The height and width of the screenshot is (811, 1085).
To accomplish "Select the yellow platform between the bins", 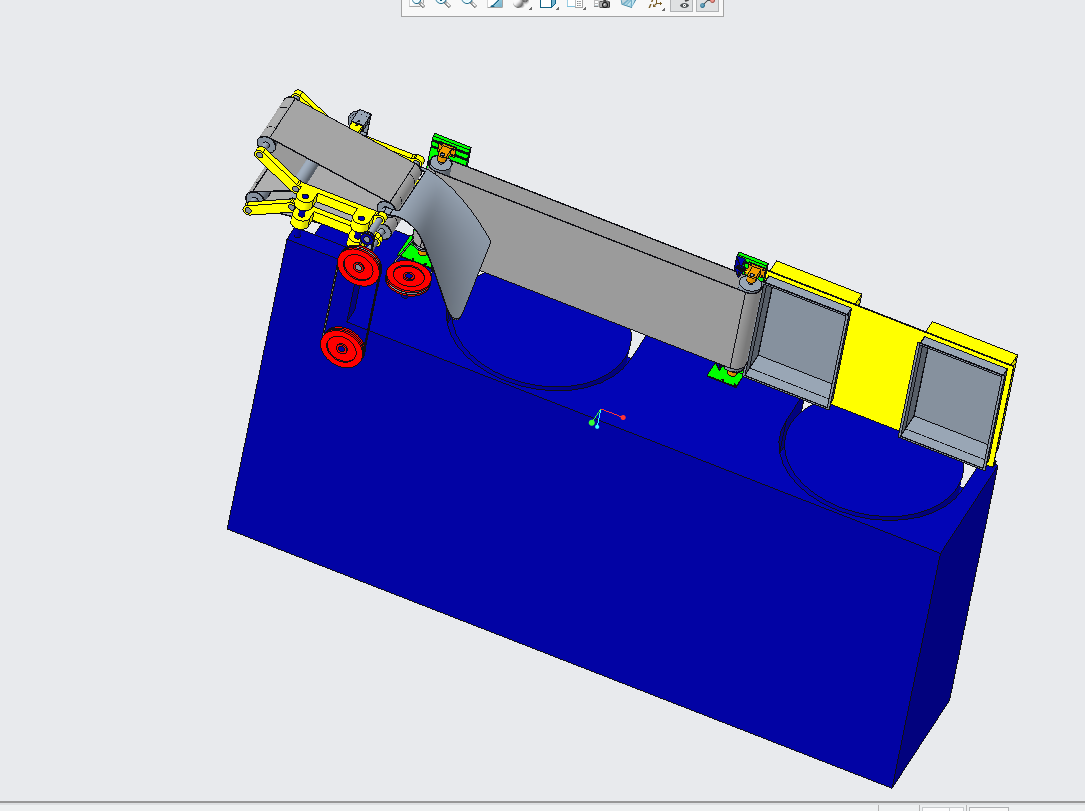I will coord(875,367).
